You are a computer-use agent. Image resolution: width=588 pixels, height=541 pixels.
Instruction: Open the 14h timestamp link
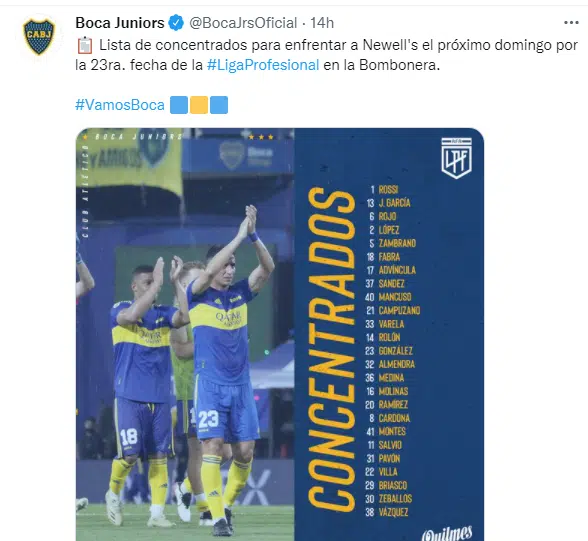(x=322, y=23)
